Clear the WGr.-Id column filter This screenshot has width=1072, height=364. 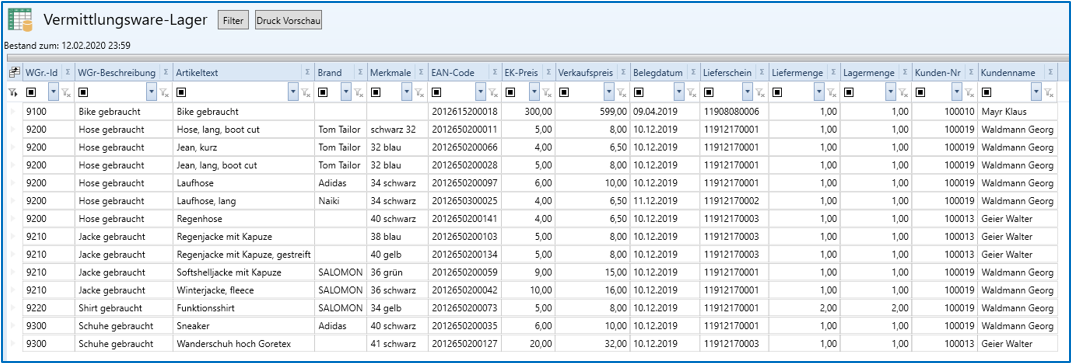pyautogui.click(x=67, y=92)
